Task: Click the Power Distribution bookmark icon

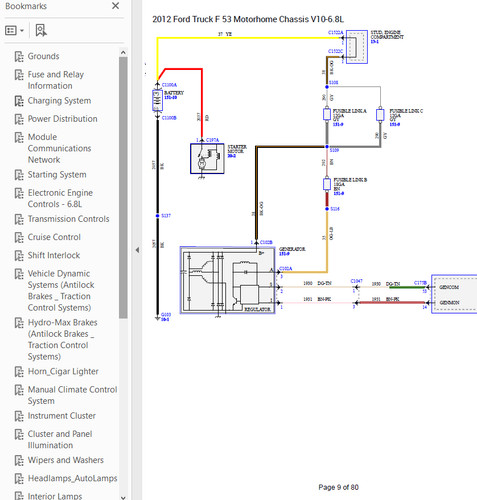Action: 19,119
